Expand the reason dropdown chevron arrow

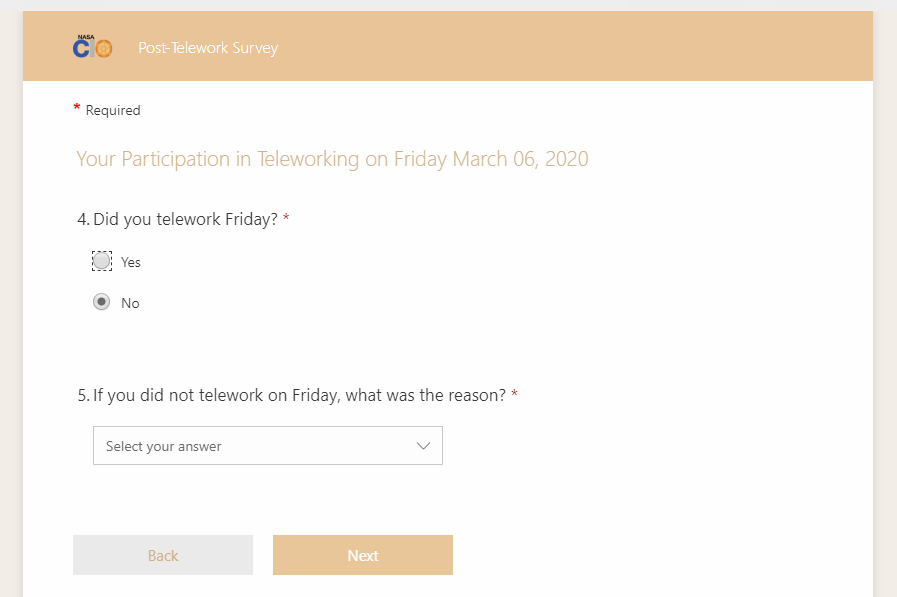[x=423, y=446]
